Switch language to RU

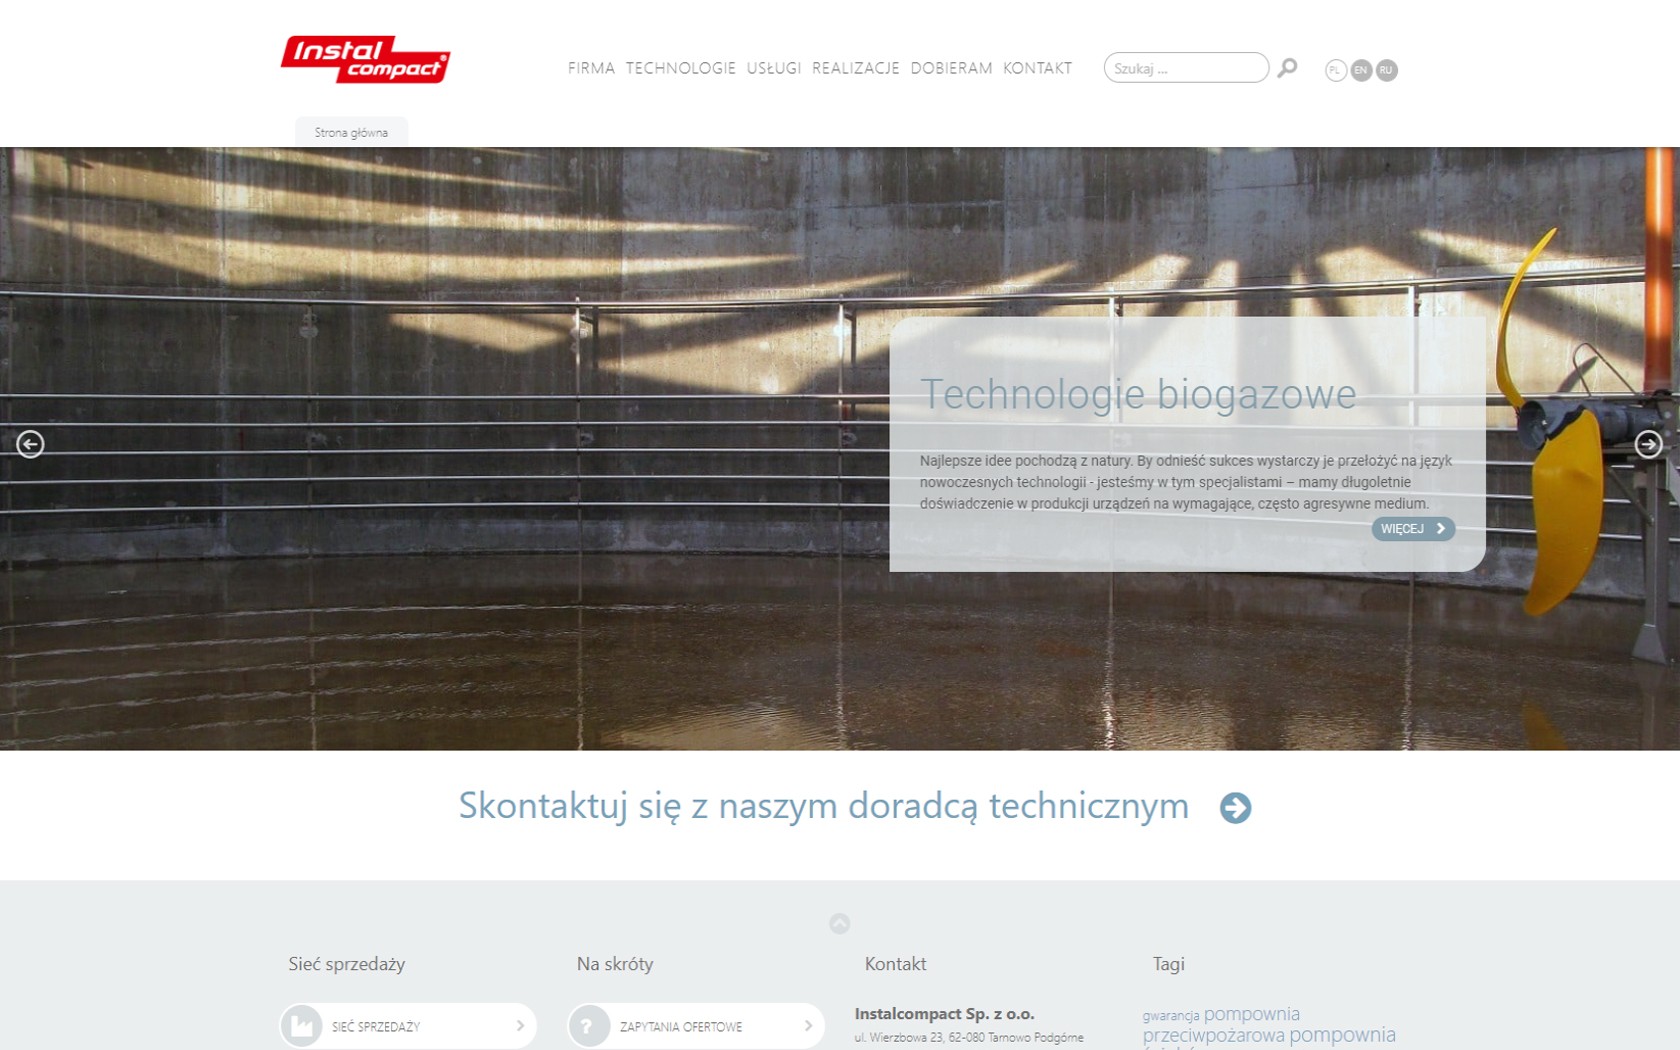coord(1386,70)
